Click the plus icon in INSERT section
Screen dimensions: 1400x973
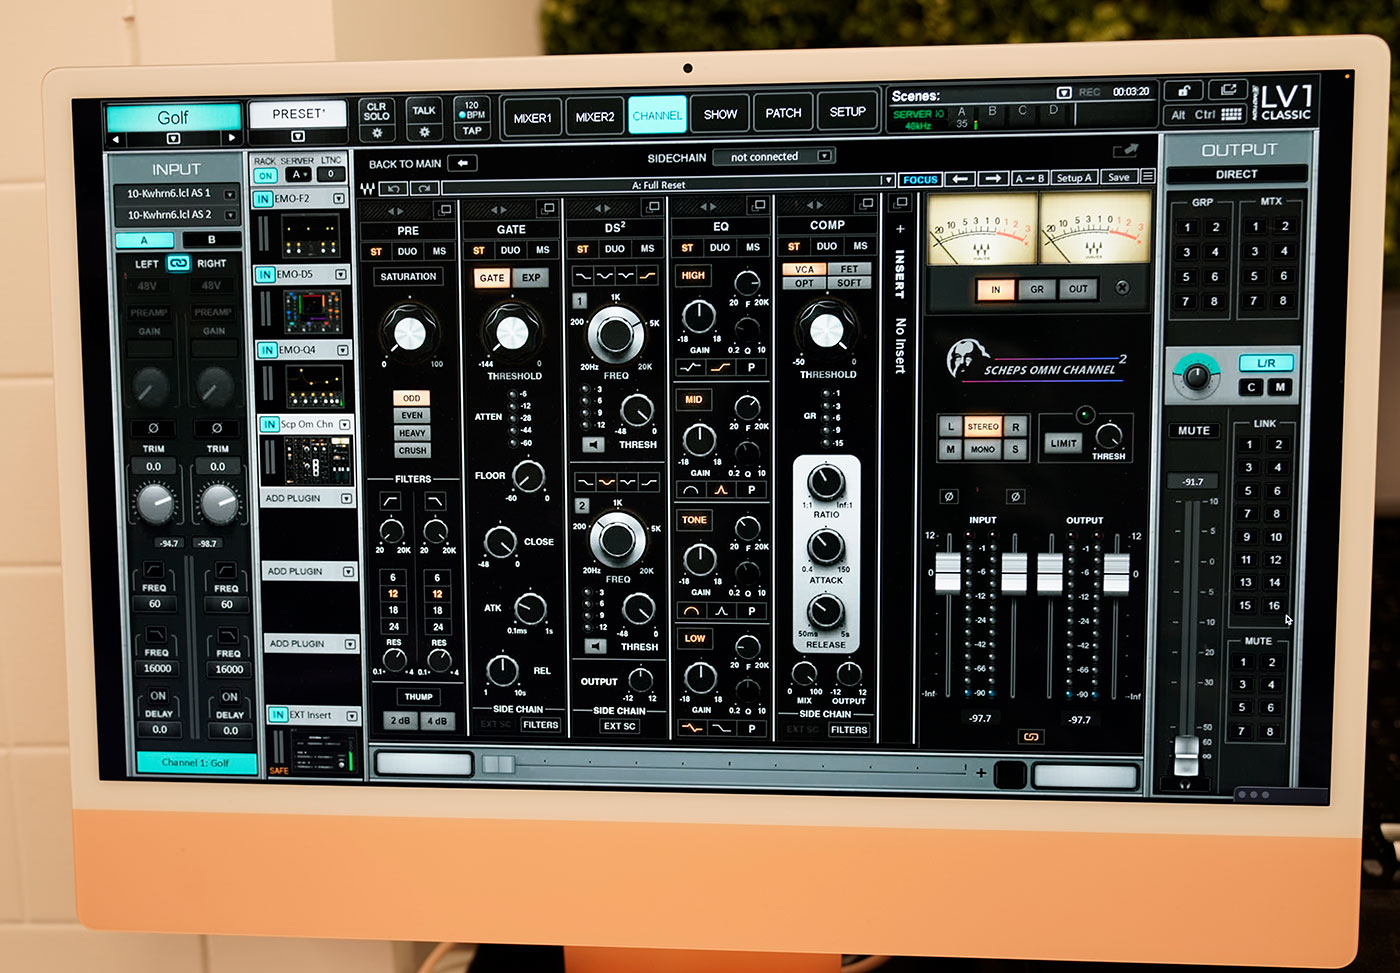899,229
